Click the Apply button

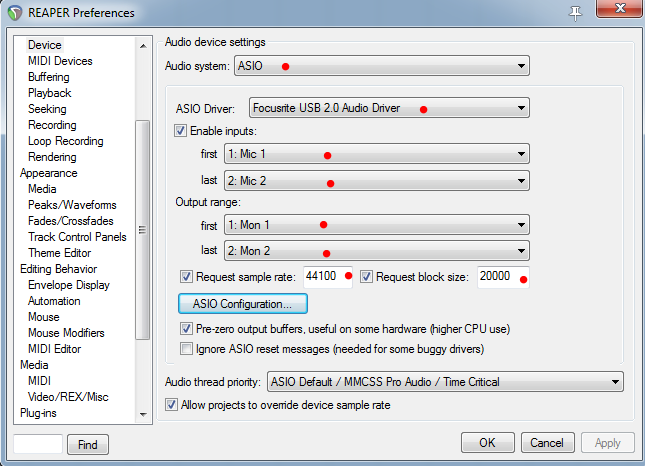point(608,443)
